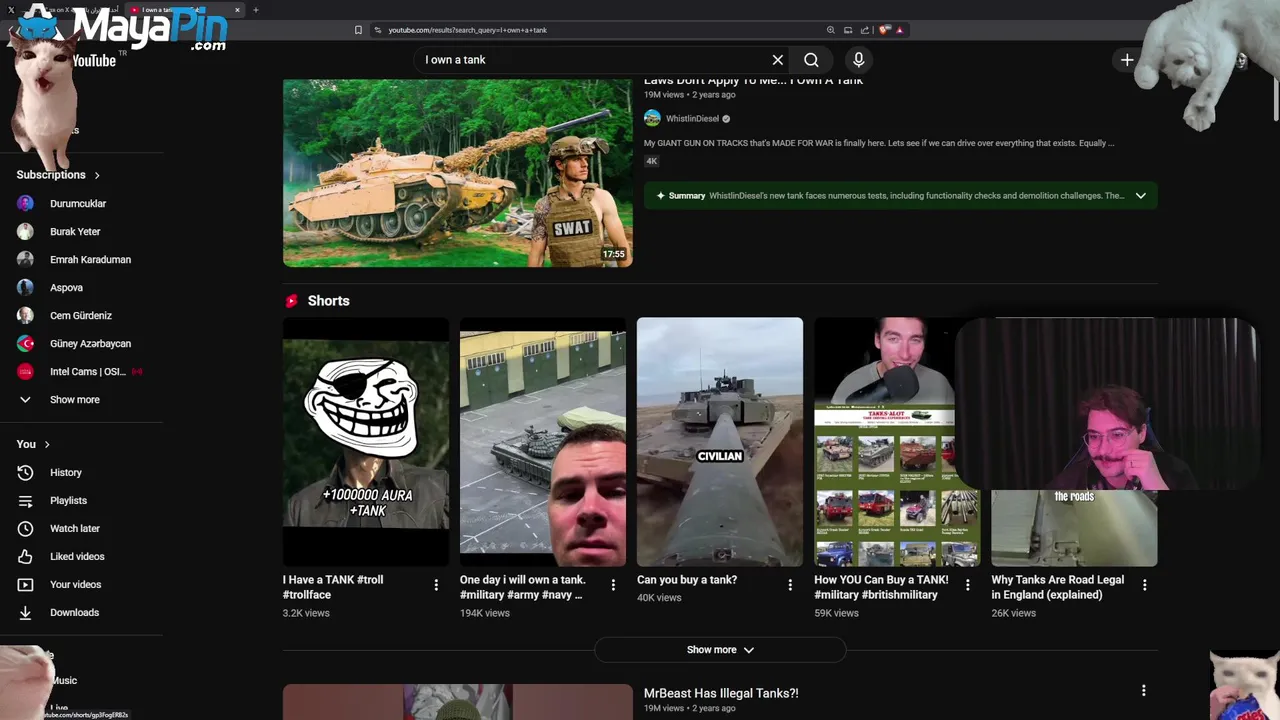The image size is (1280, 720).
Task: Click the magnifier search button
Action: 811,60
